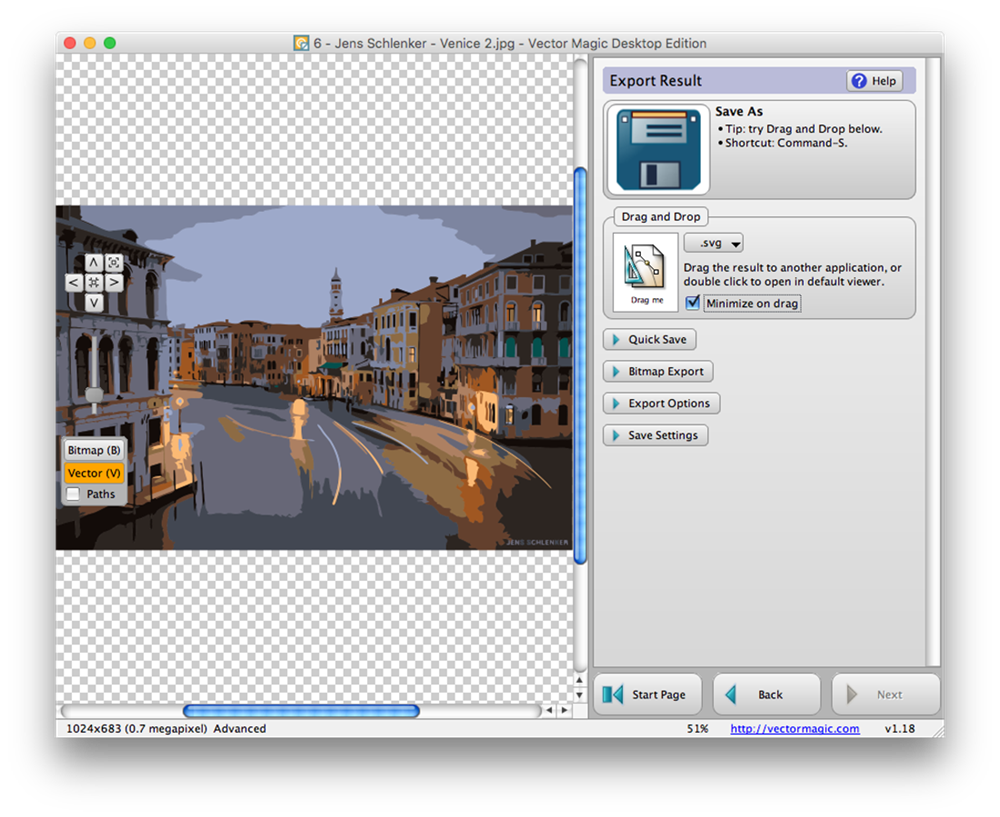Click the 51% zoom level in status bar
1000x817 pixels.
click(697, 728)
